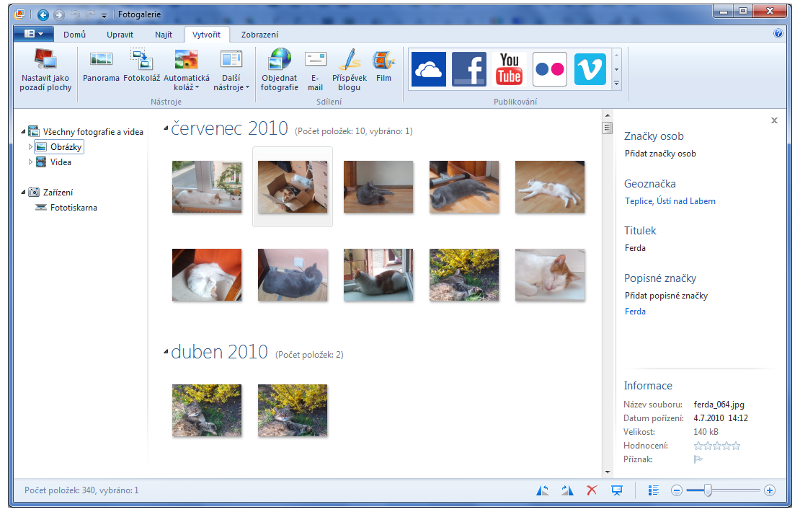This screenshot has height=512, width=800.
Task: Send photo by E-mail
Action: pos(315,70)
